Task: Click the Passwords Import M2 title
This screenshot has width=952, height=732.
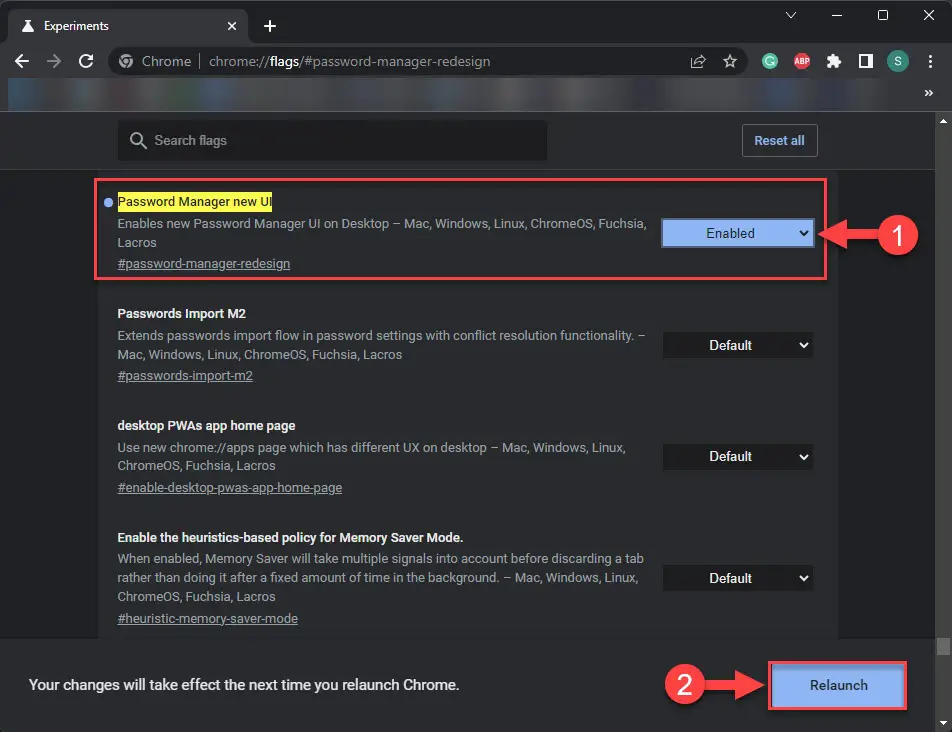Action: (x=181, y=313)
